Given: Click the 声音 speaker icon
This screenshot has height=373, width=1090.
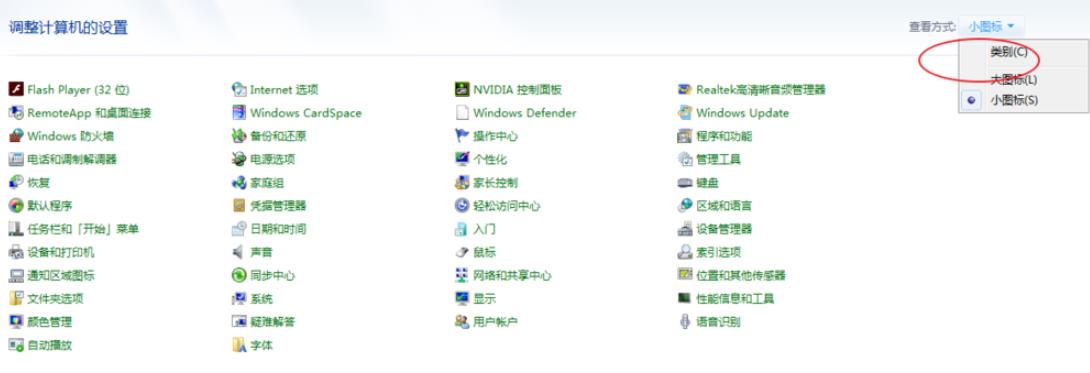Looking at the screenshot, I should coord(239,252).
